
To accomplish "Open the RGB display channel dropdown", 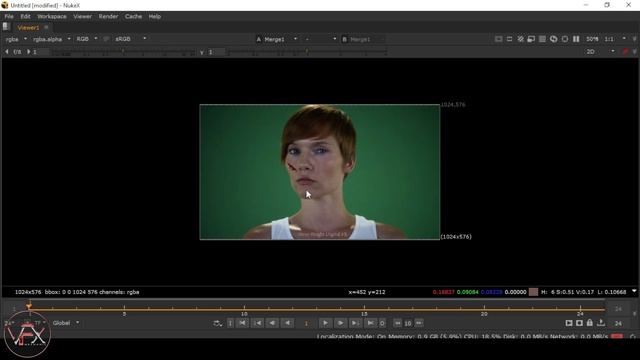I will [x=87, y=39].
